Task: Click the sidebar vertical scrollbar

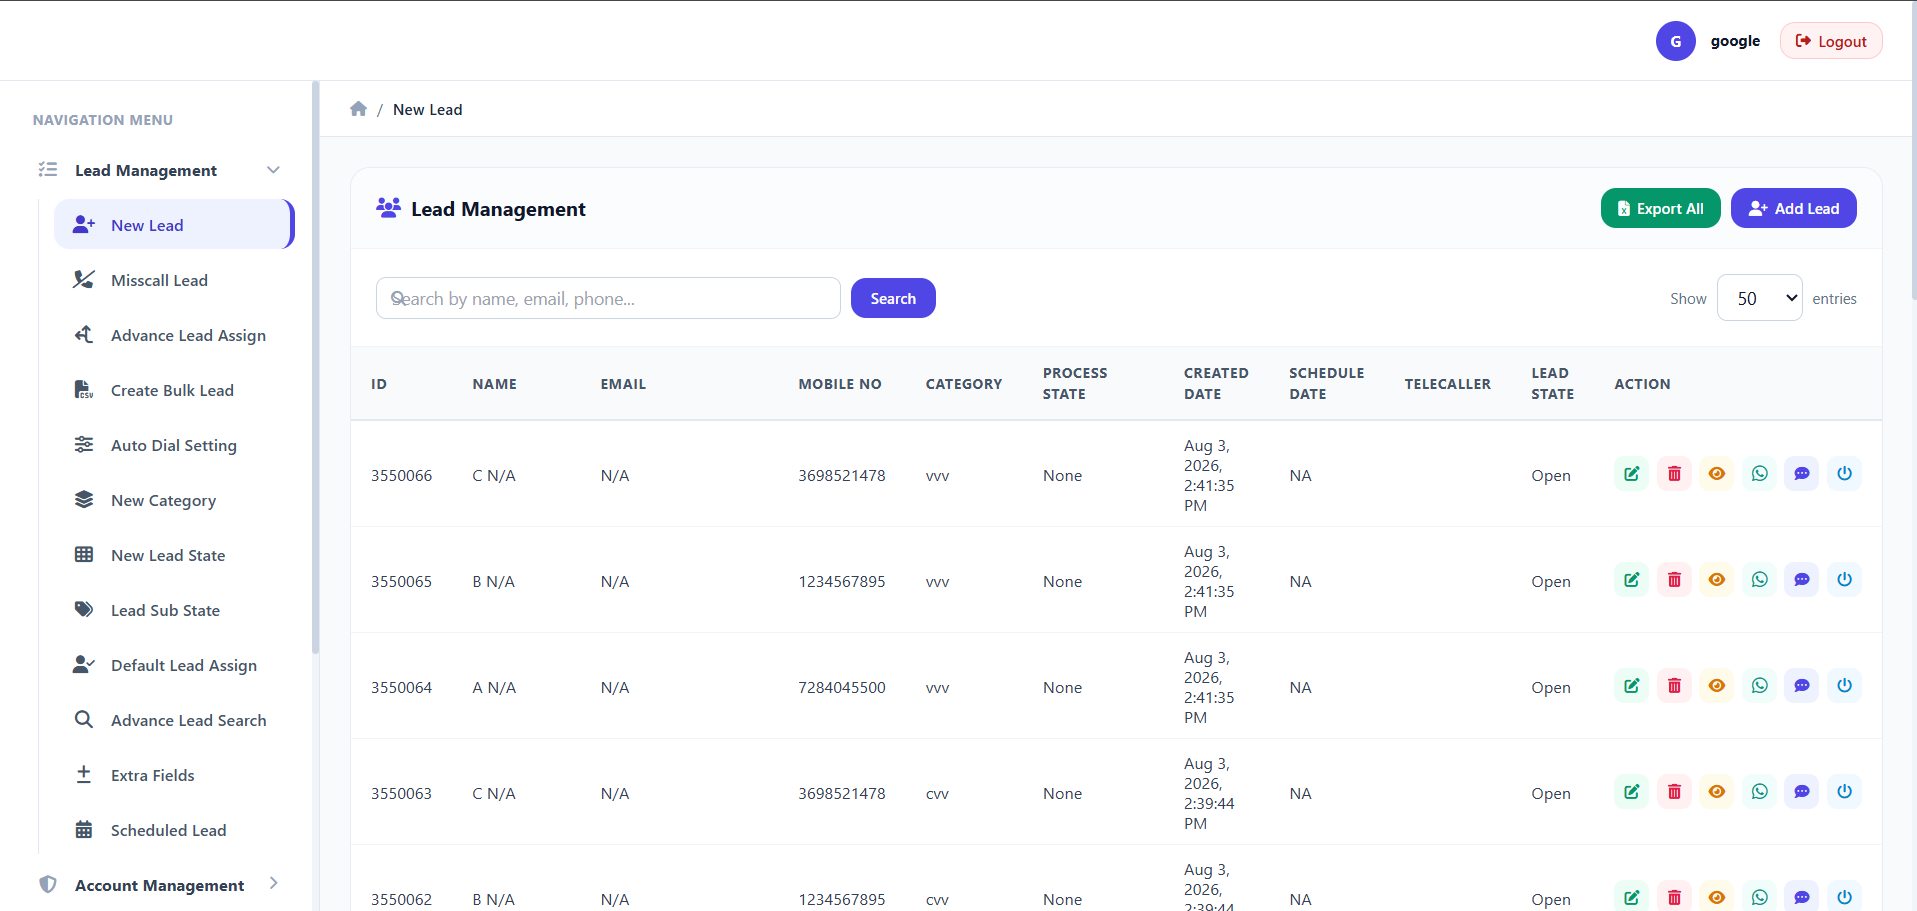Action: [x=315, y=367]
